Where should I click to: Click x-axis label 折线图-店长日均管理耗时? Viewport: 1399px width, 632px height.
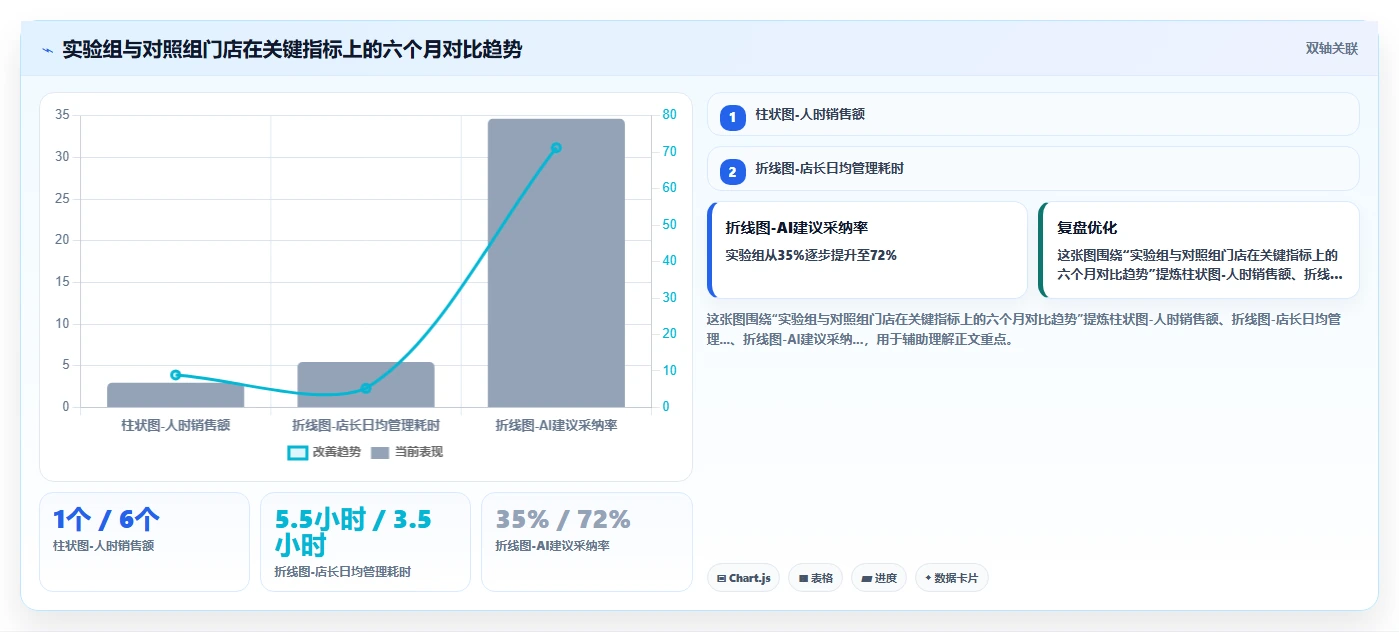366,425
